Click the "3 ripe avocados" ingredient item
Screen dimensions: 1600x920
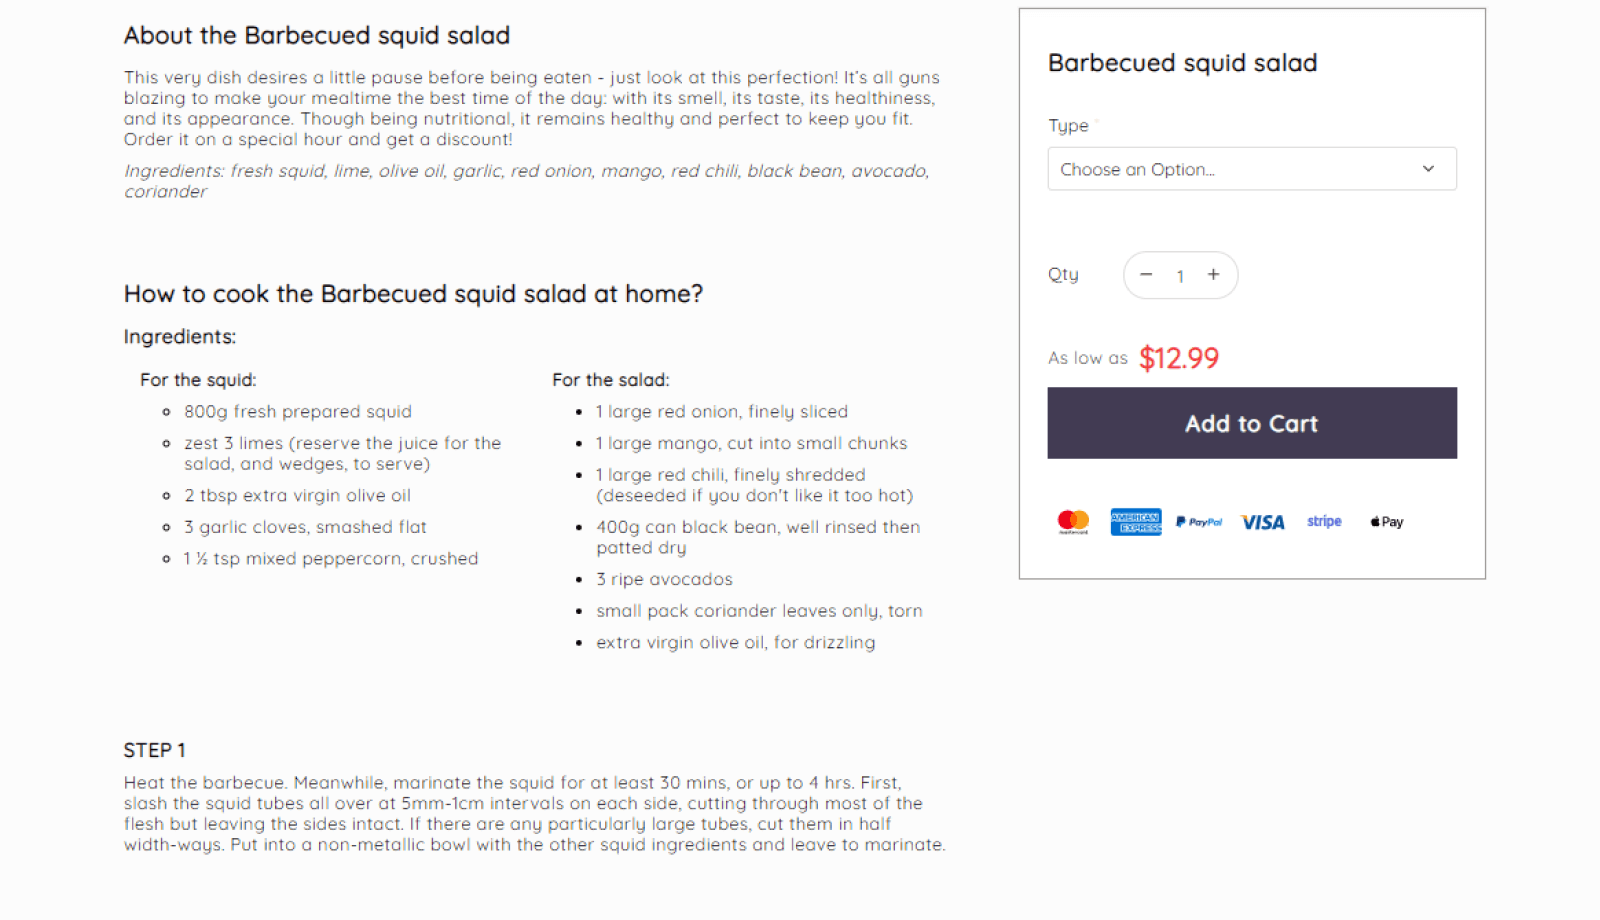[664, 579]
